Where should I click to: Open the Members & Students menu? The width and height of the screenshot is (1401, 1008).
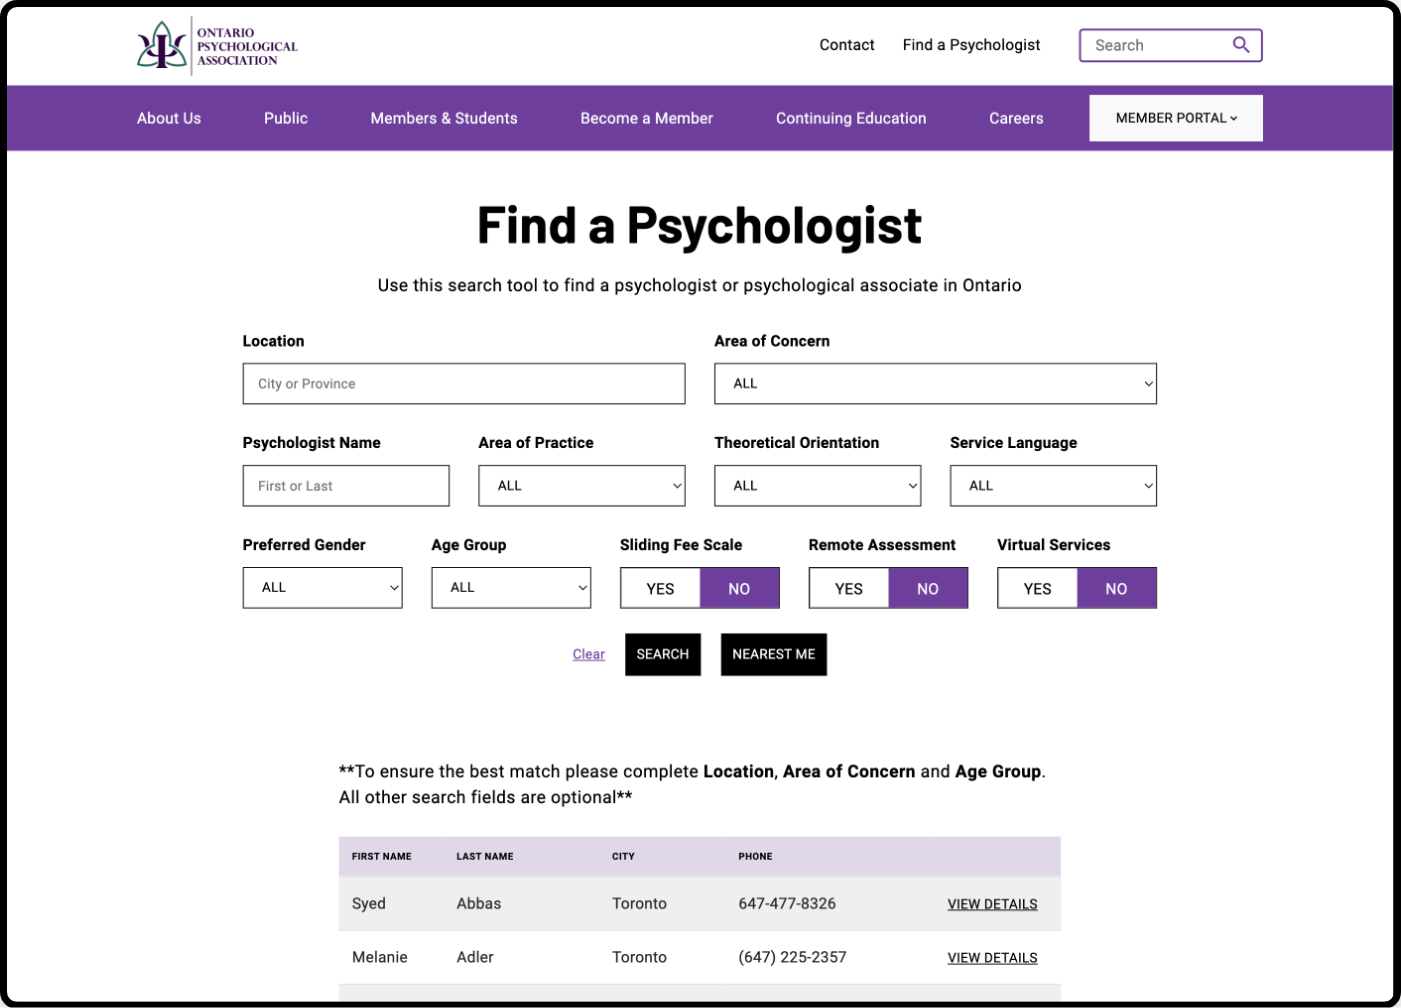tap(444, 118)
